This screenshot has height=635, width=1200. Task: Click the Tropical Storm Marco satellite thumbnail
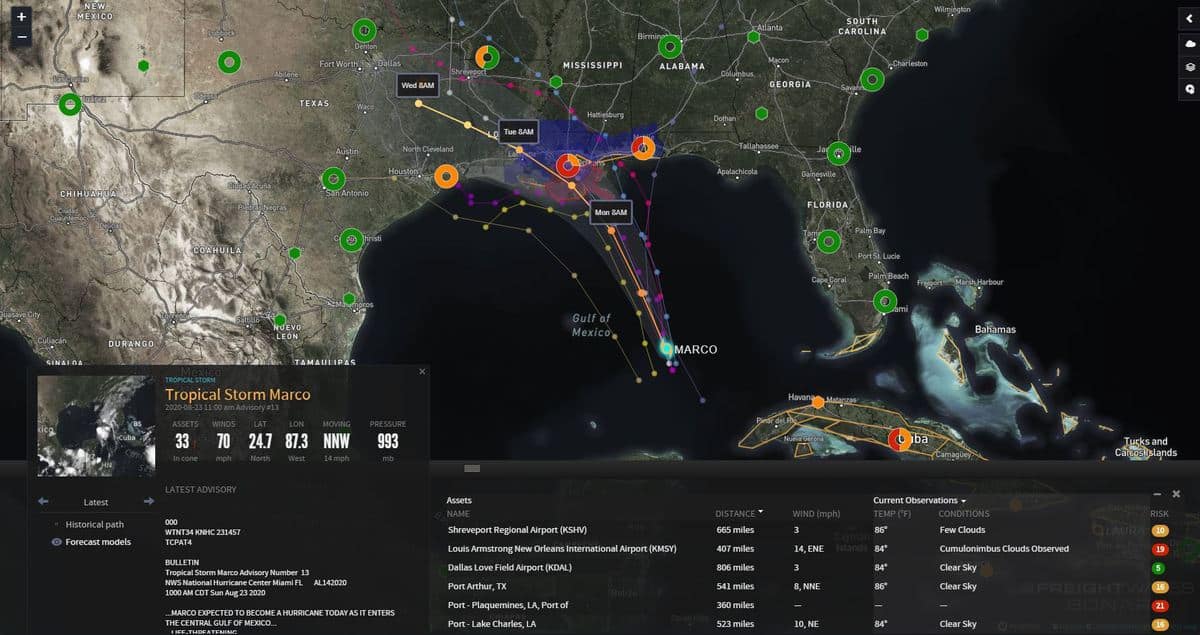click(96, 426)
